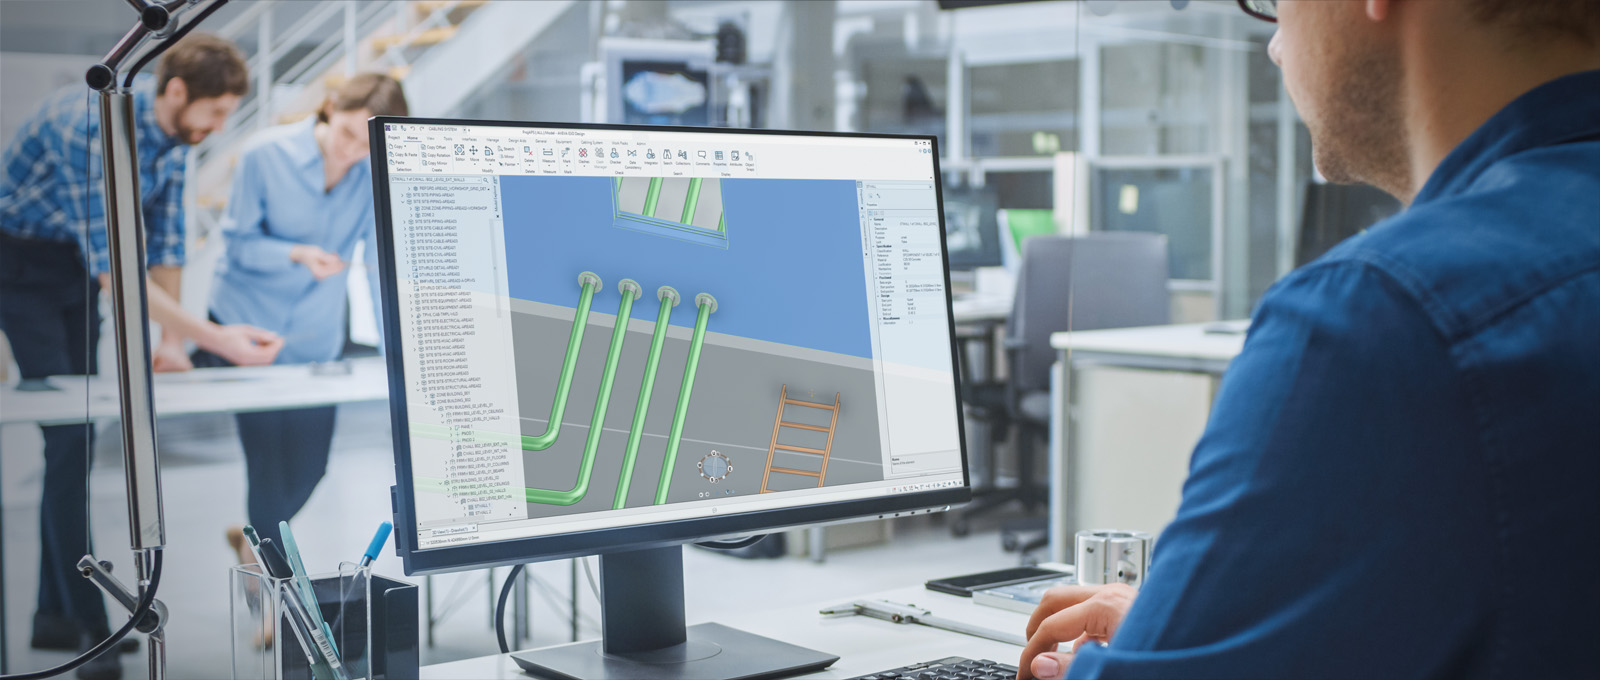This screenshot has height=680, width=1600.
Task: Open the Admin ribbon tab
Action: (641, 143)
